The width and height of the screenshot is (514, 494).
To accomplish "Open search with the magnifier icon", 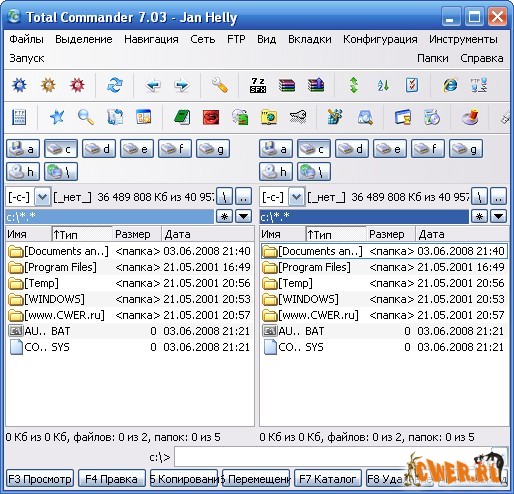I will click(86, 117).
